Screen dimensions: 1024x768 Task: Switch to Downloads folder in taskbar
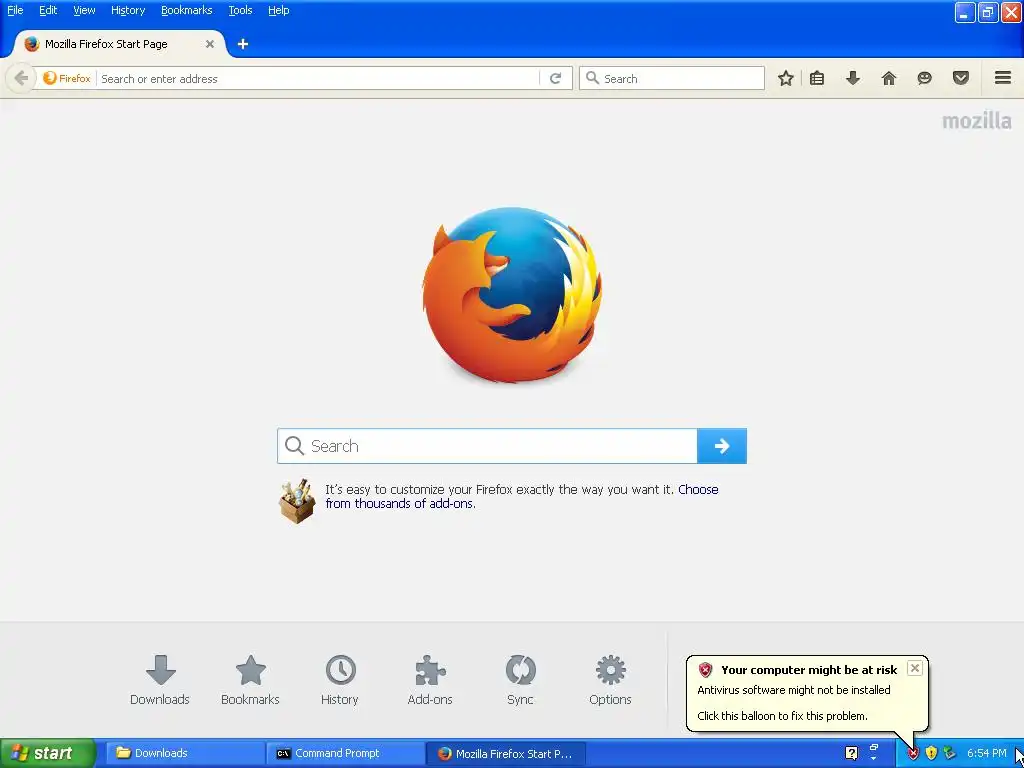point(184,754)
